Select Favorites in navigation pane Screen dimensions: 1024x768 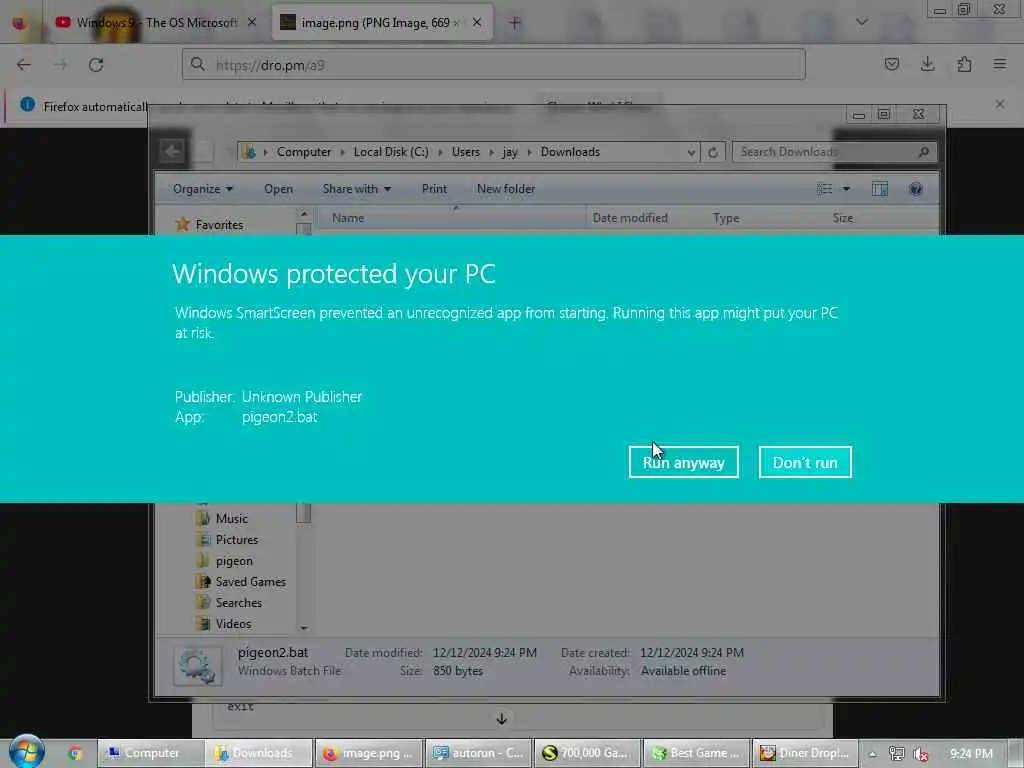click(219, 225)
